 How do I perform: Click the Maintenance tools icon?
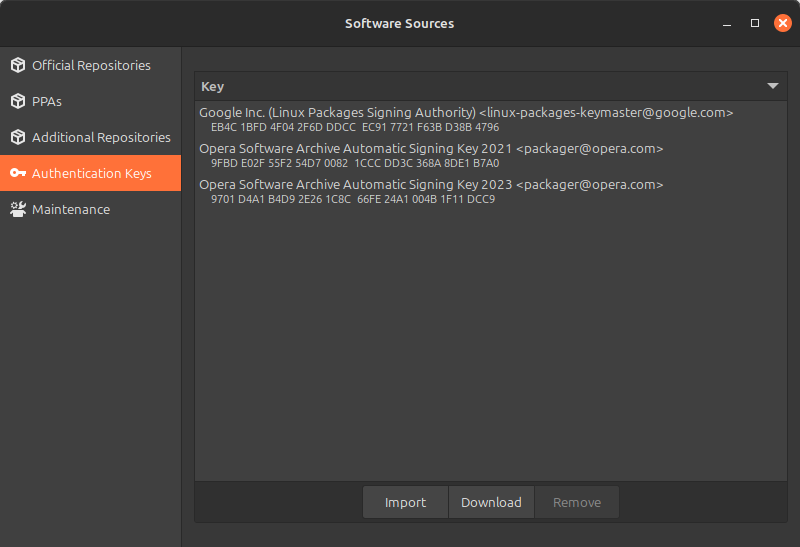point(18,209)
